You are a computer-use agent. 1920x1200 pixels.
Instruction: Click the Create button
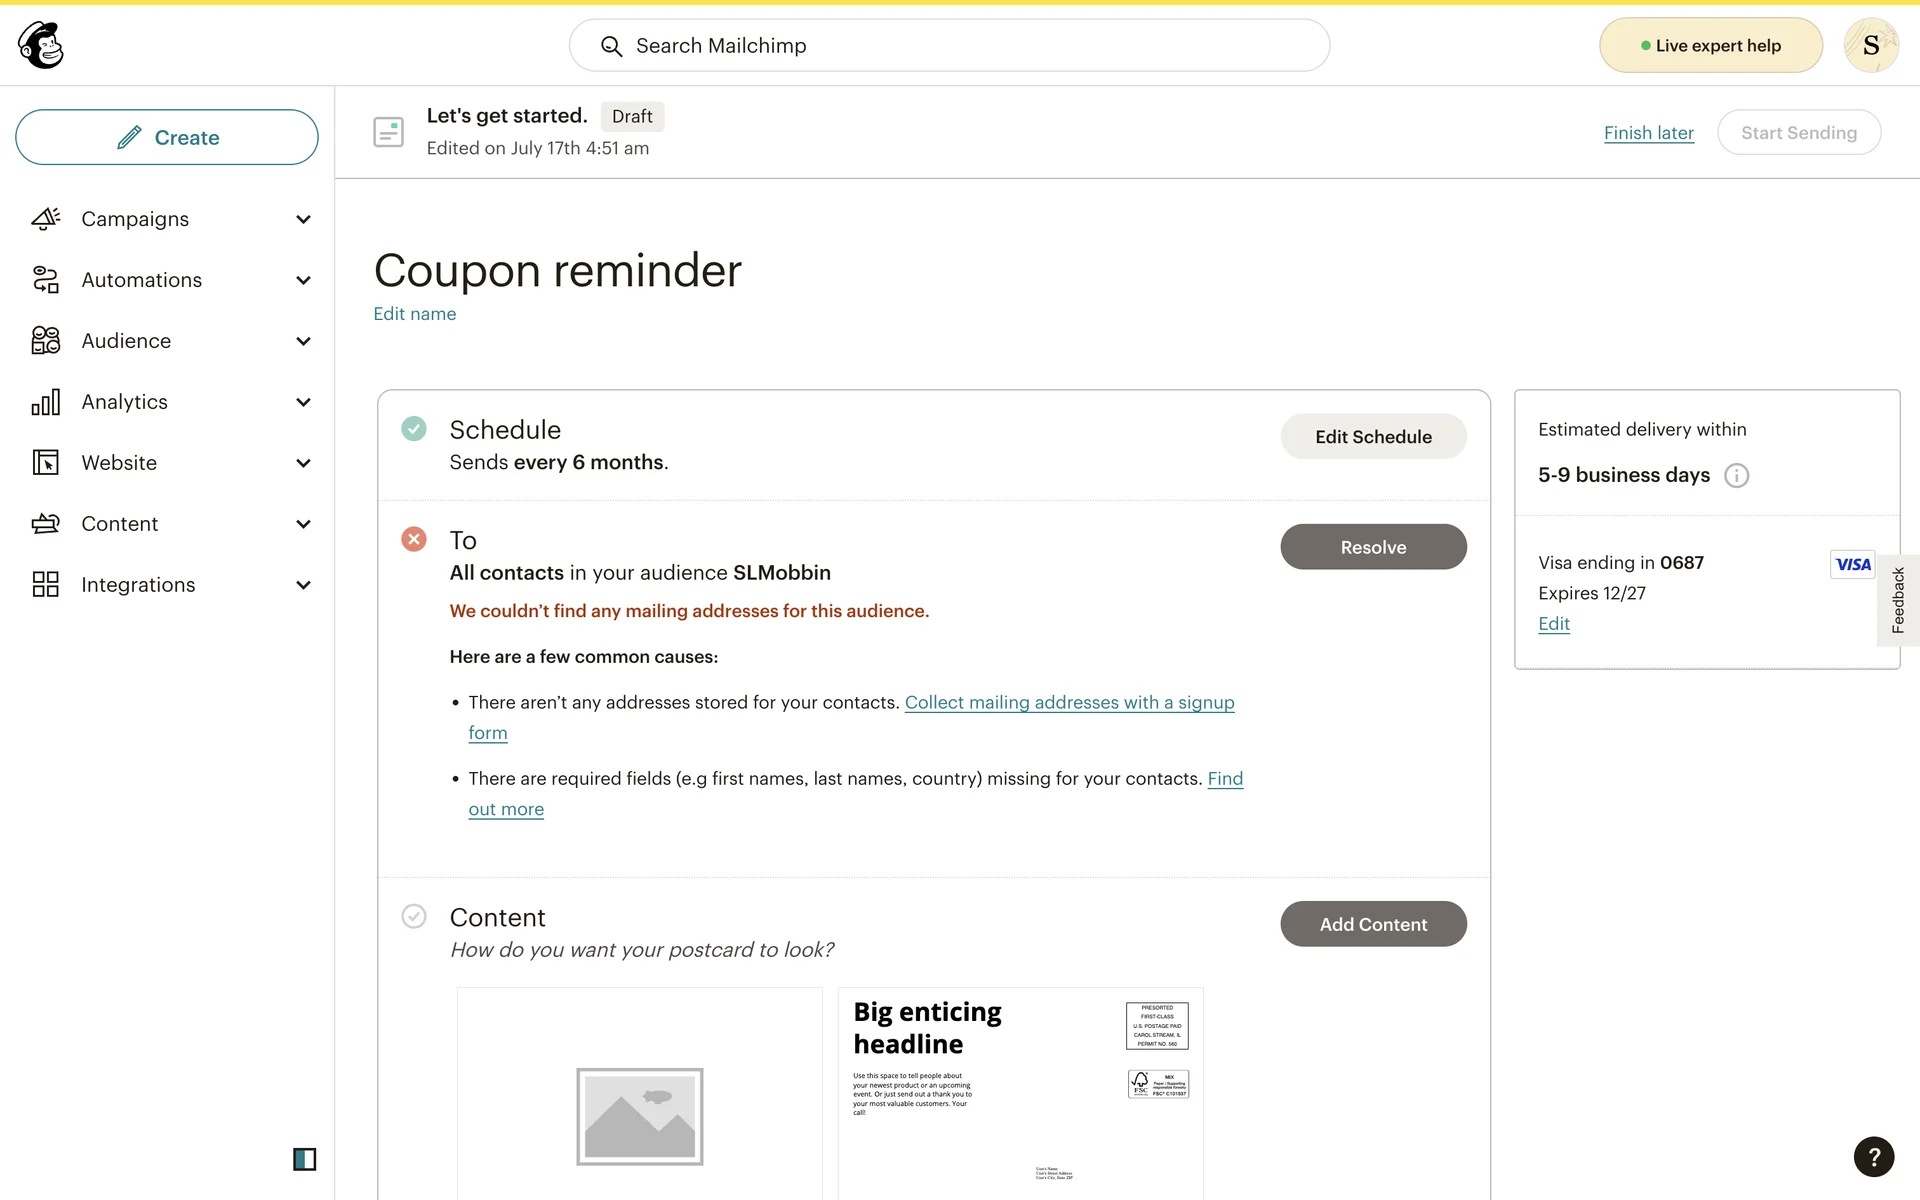[167, 137]
